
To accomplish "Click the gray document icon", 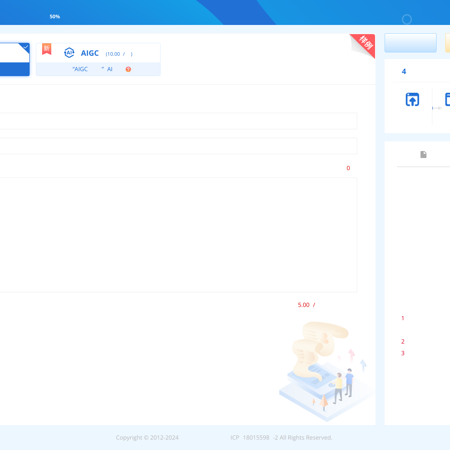I will [423, 154].
